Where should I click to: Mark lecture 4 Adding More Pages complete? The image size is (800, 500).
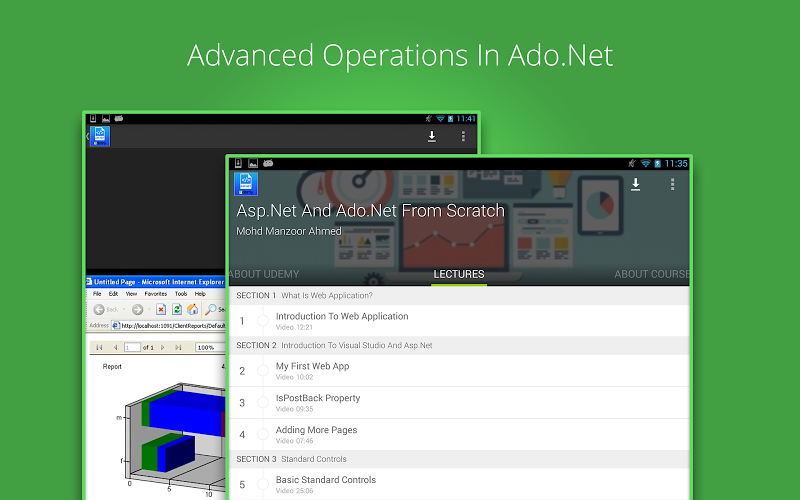(263, 434)
